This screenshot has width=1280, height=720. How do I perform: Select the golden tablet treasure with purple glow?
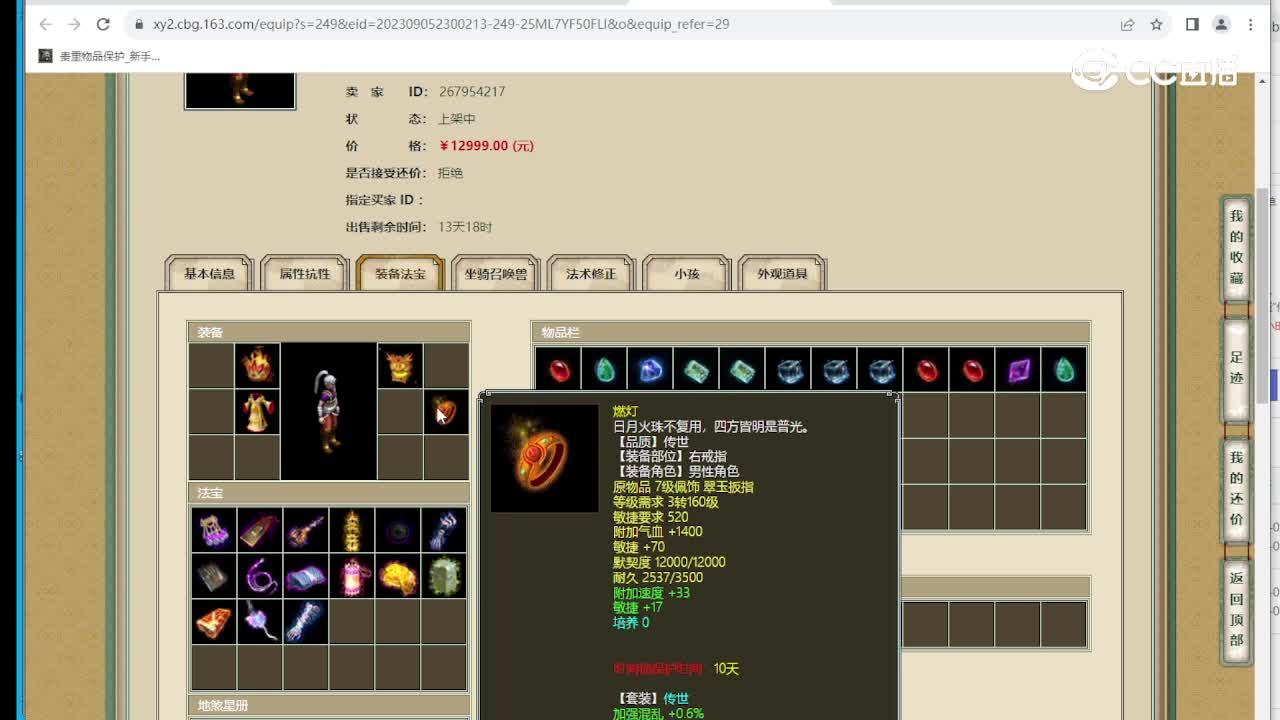[x=259, y=530]
